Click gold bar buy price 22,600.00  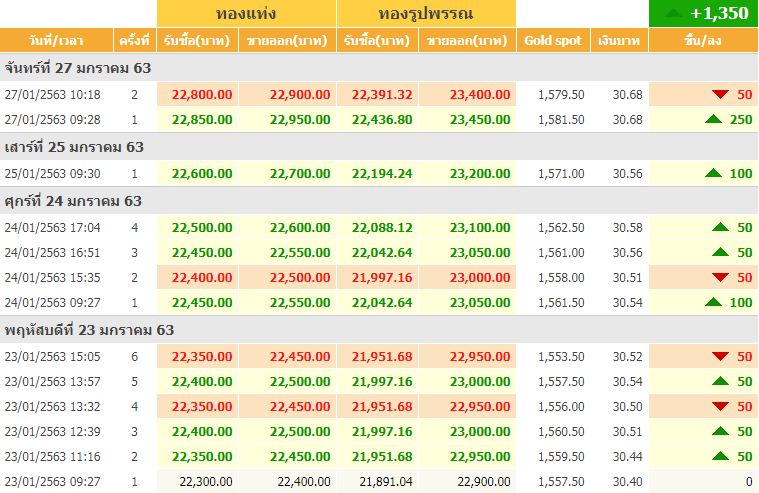click(202, 173)
